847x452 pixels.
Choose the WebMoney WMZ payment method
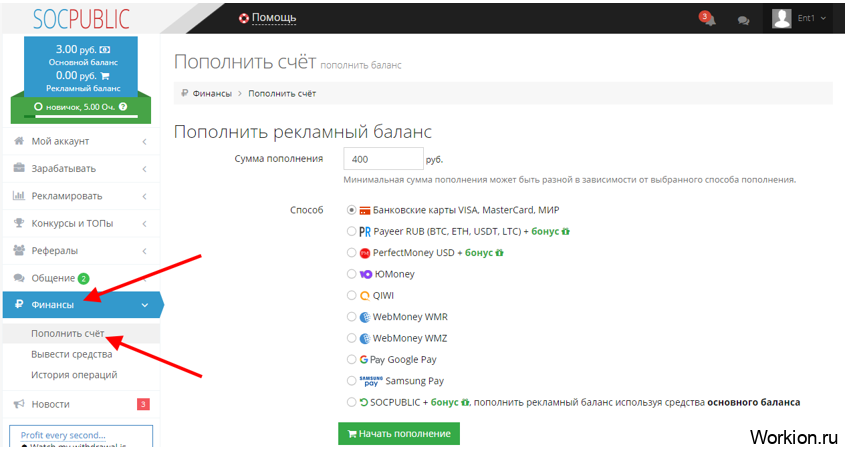coord(351,338)
